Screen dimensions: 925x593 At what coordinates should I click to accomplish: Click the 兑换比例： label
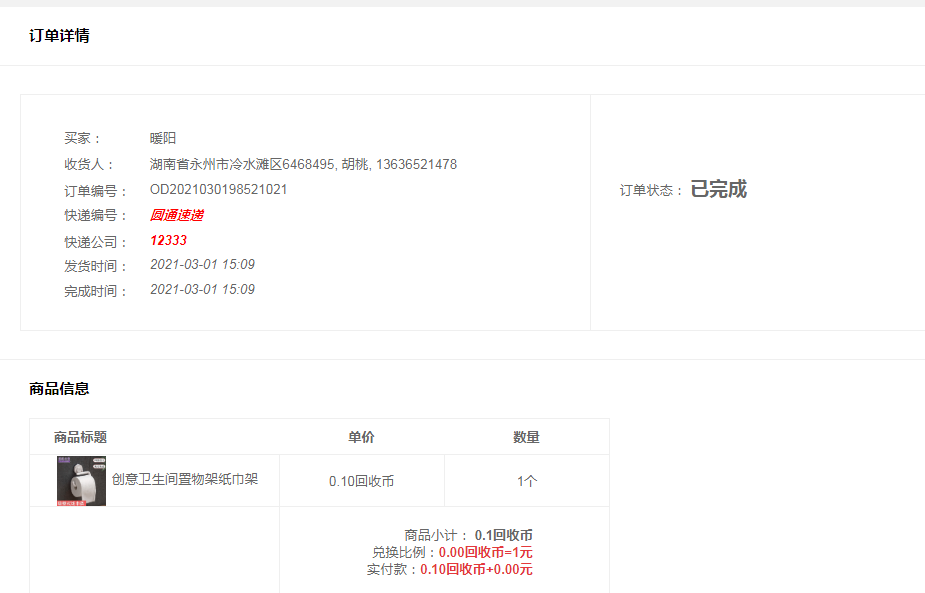pos(405,552)
